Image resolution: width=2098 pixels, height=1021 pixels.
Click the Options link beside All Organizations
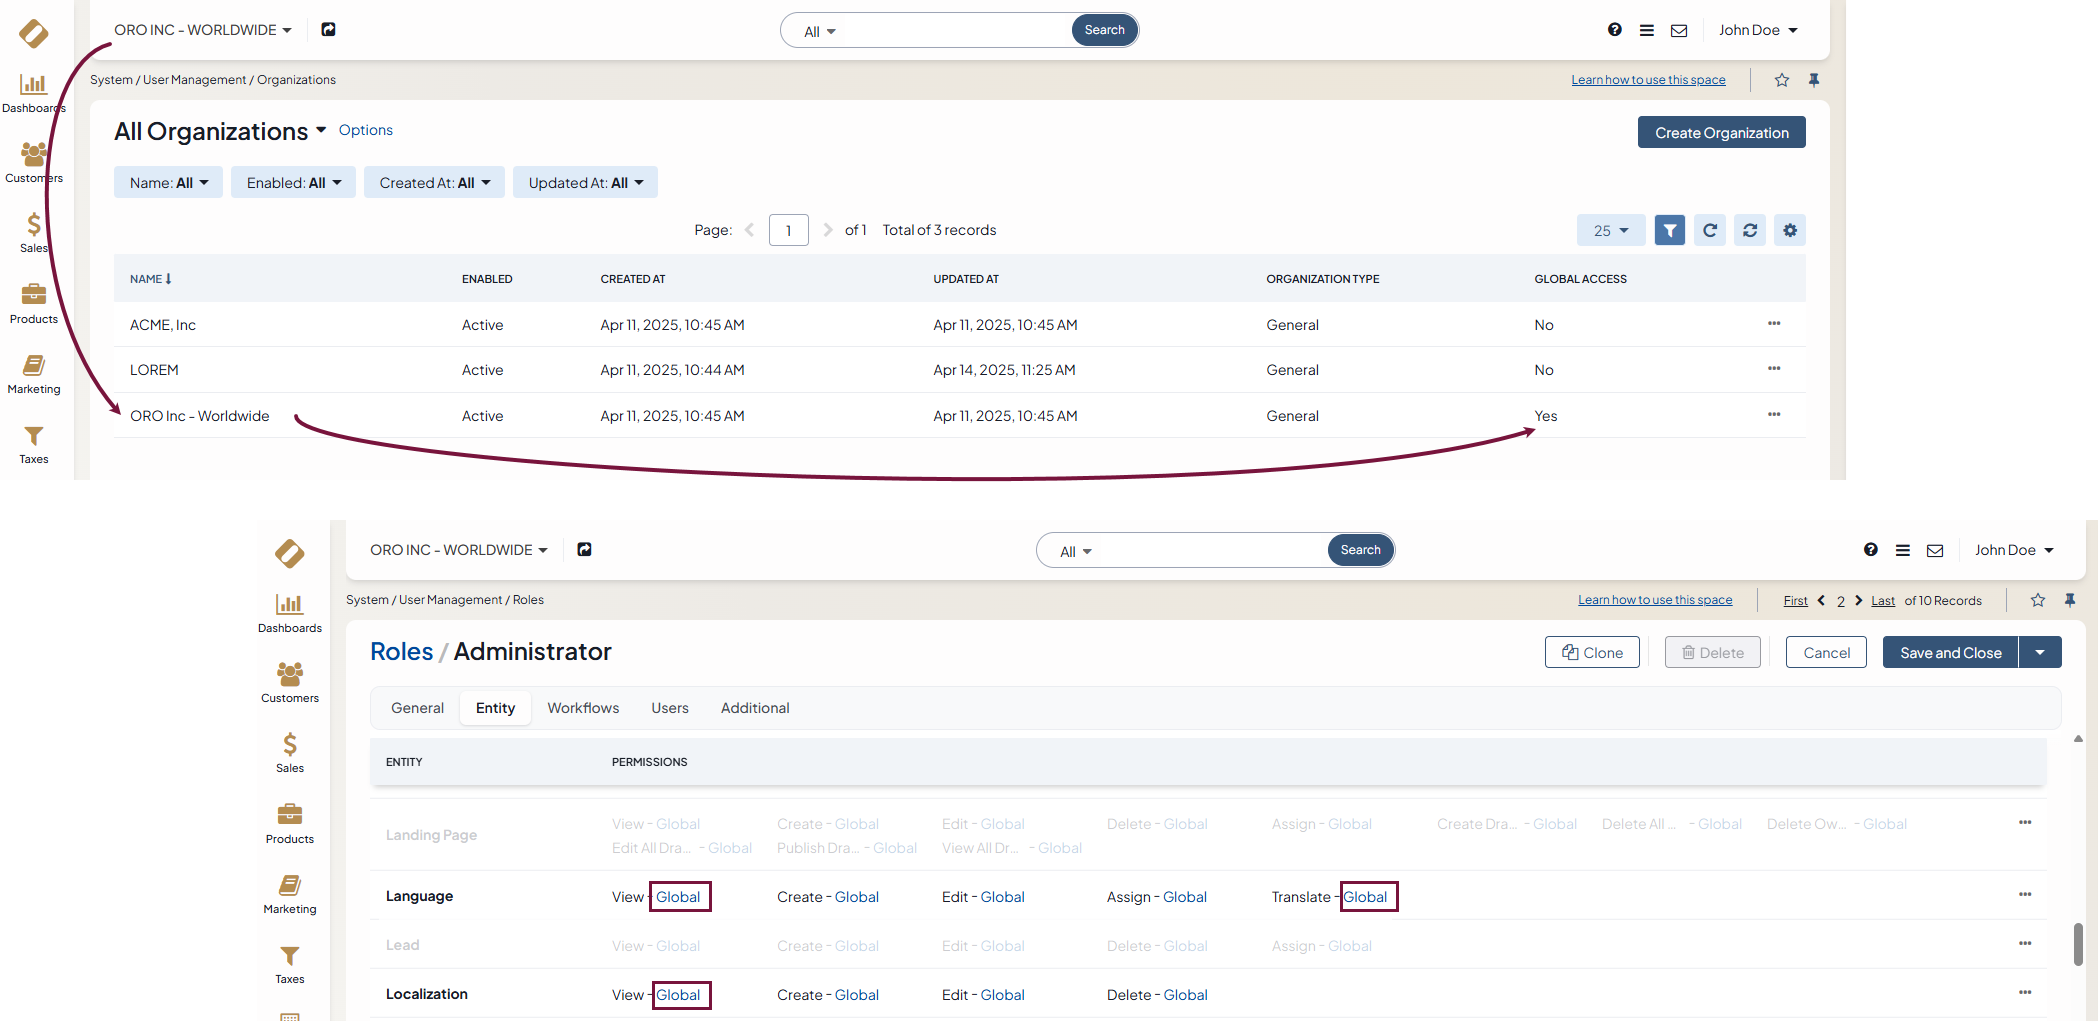click(365, 130)
